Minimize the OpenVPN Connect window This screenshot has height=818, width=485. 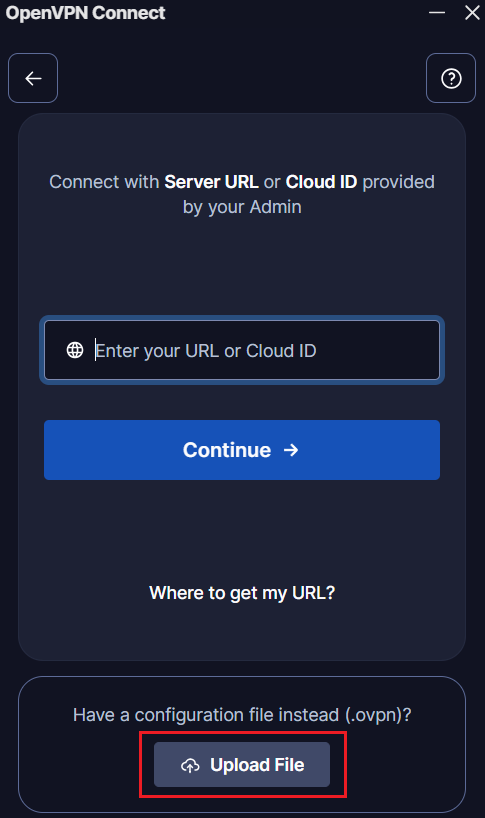click(x=437, y=12)
